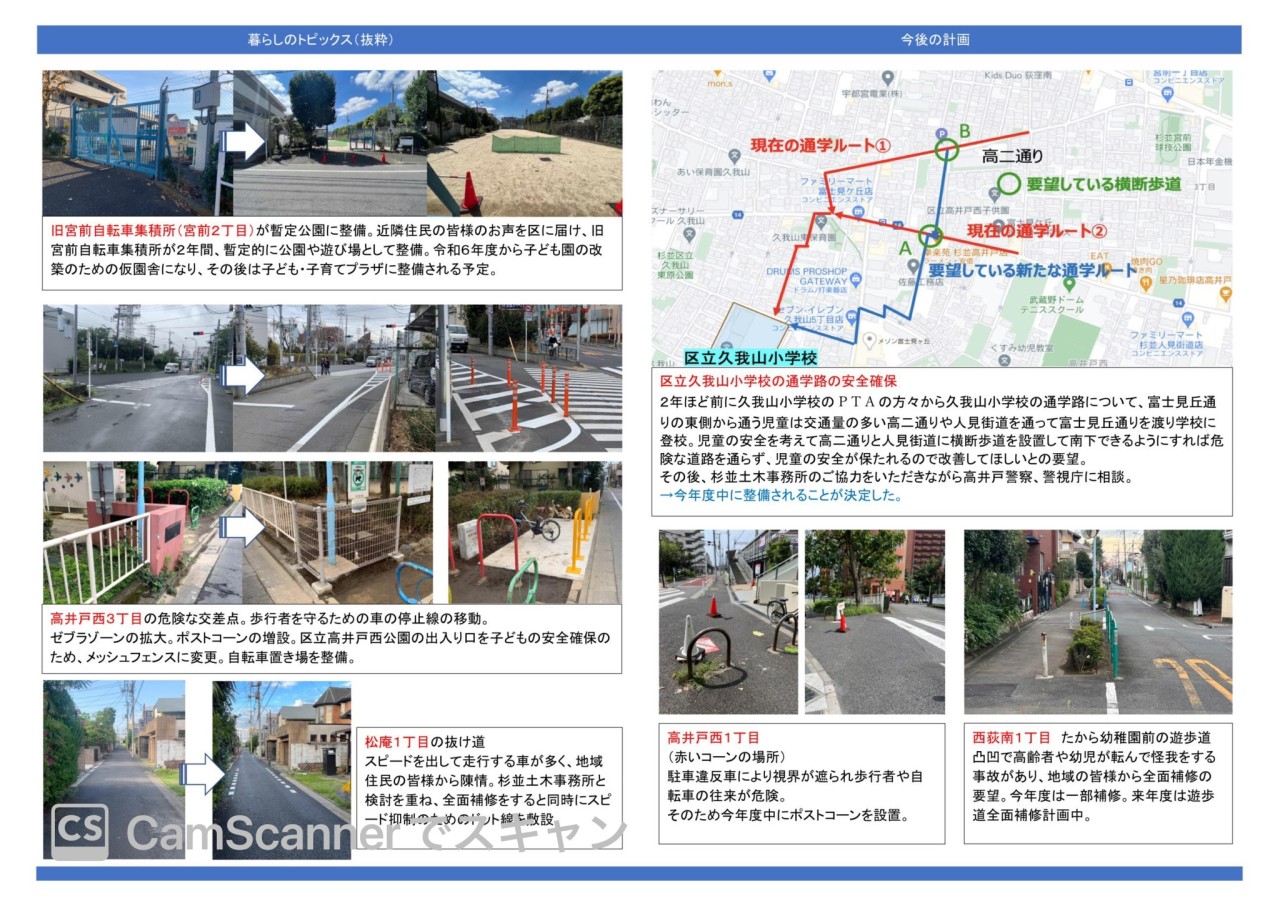Click the heading 区立久我山小学校の通学路の安全確保
Image resolution: width=1280 pixels, height=906 pixels.
tap(779, 382)
